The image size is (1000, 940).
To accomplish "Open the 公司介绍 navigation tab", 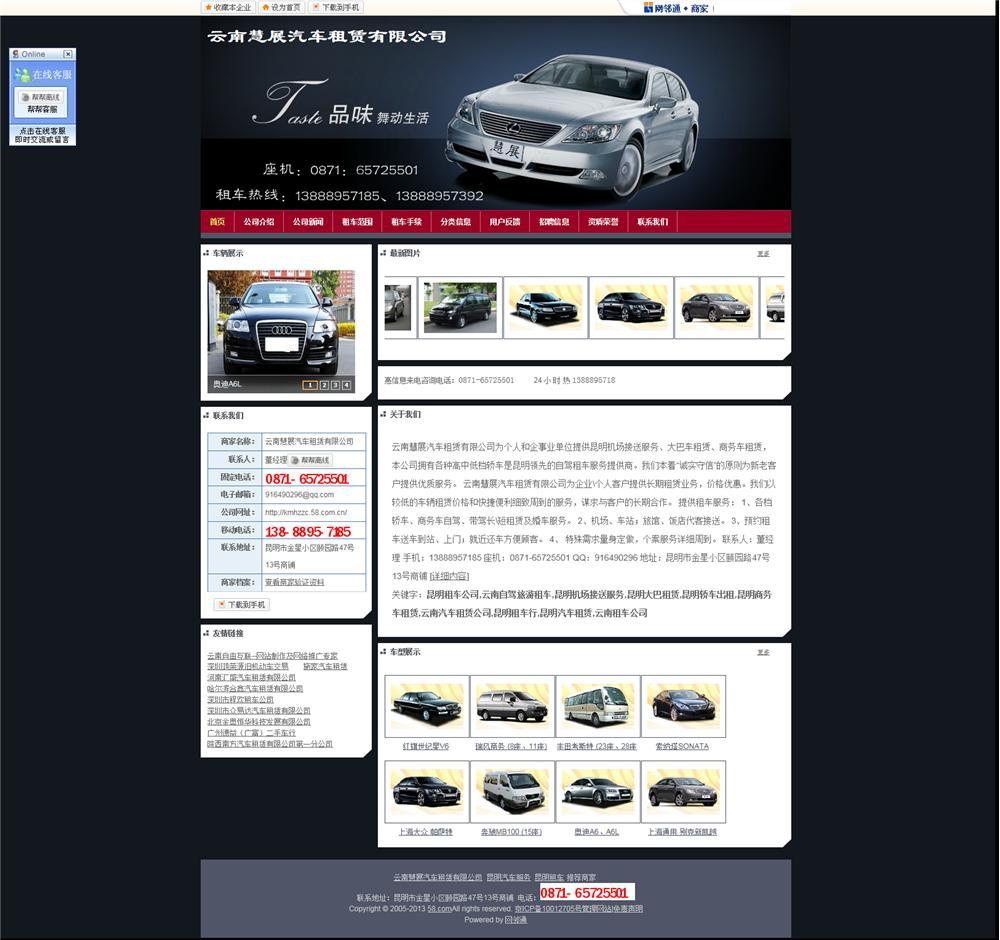I will [x=258, y=222].
